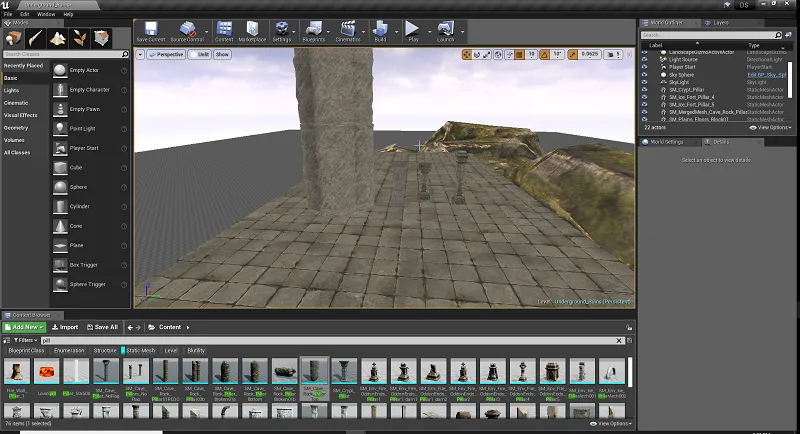The height and width of the screenshot is (434, 800).
Task: Click Edit BP_Sky_Sphere link
Action: 767,75
